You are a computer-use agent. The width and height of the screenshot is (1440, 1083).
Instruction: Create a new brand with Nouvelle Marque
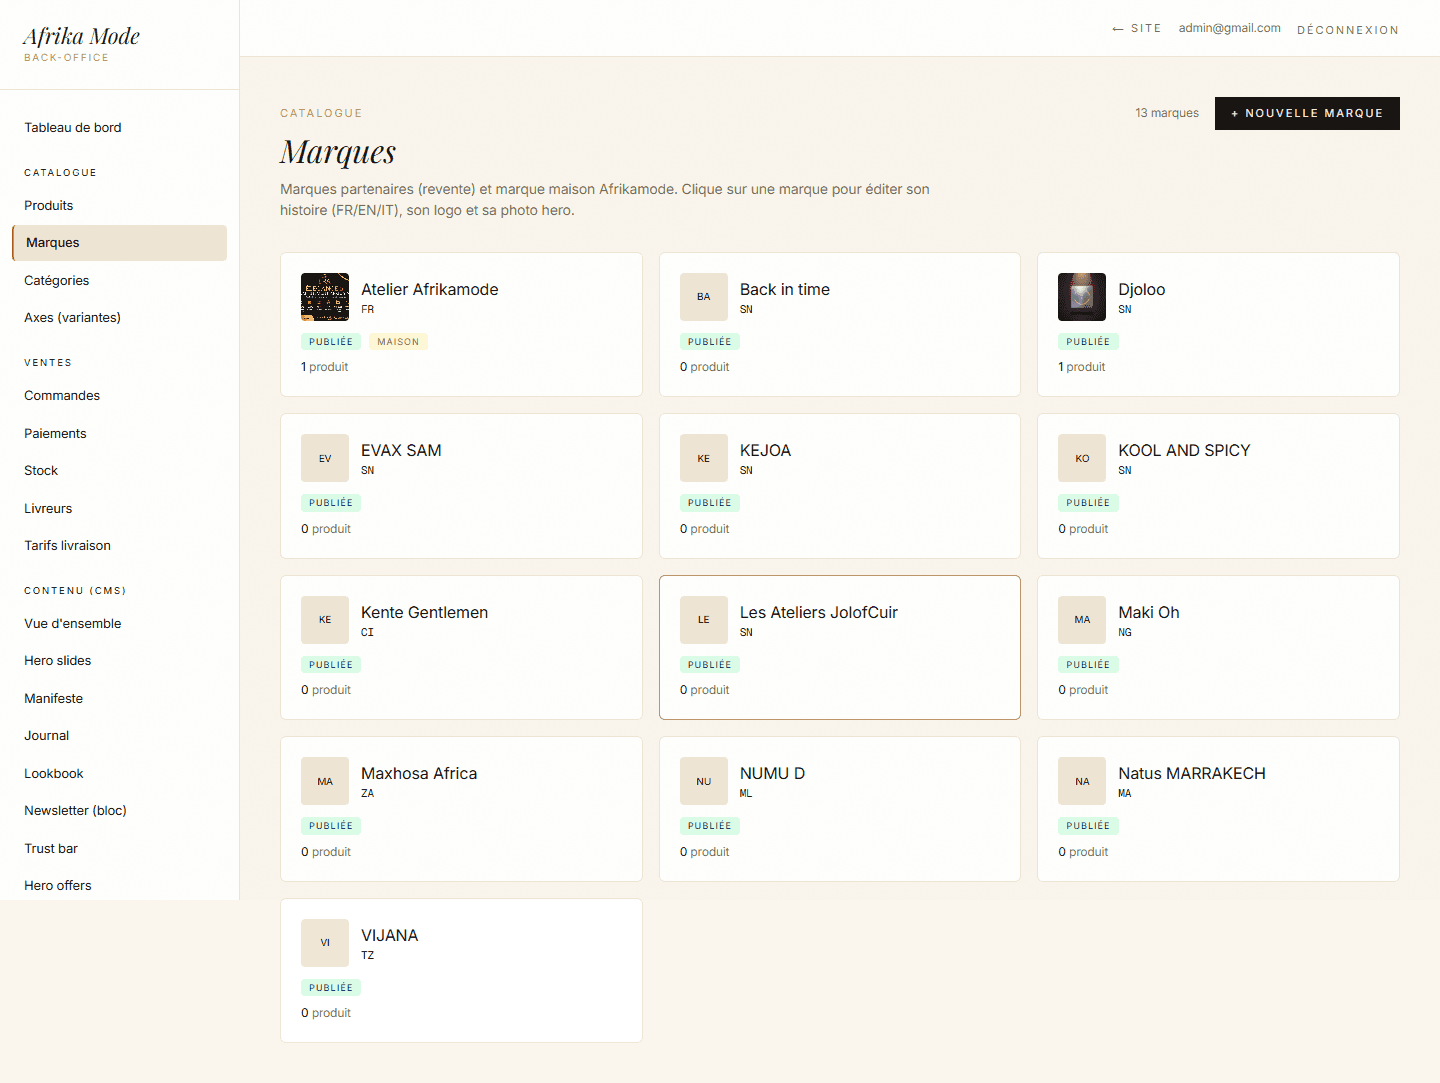click(1307, 113)
